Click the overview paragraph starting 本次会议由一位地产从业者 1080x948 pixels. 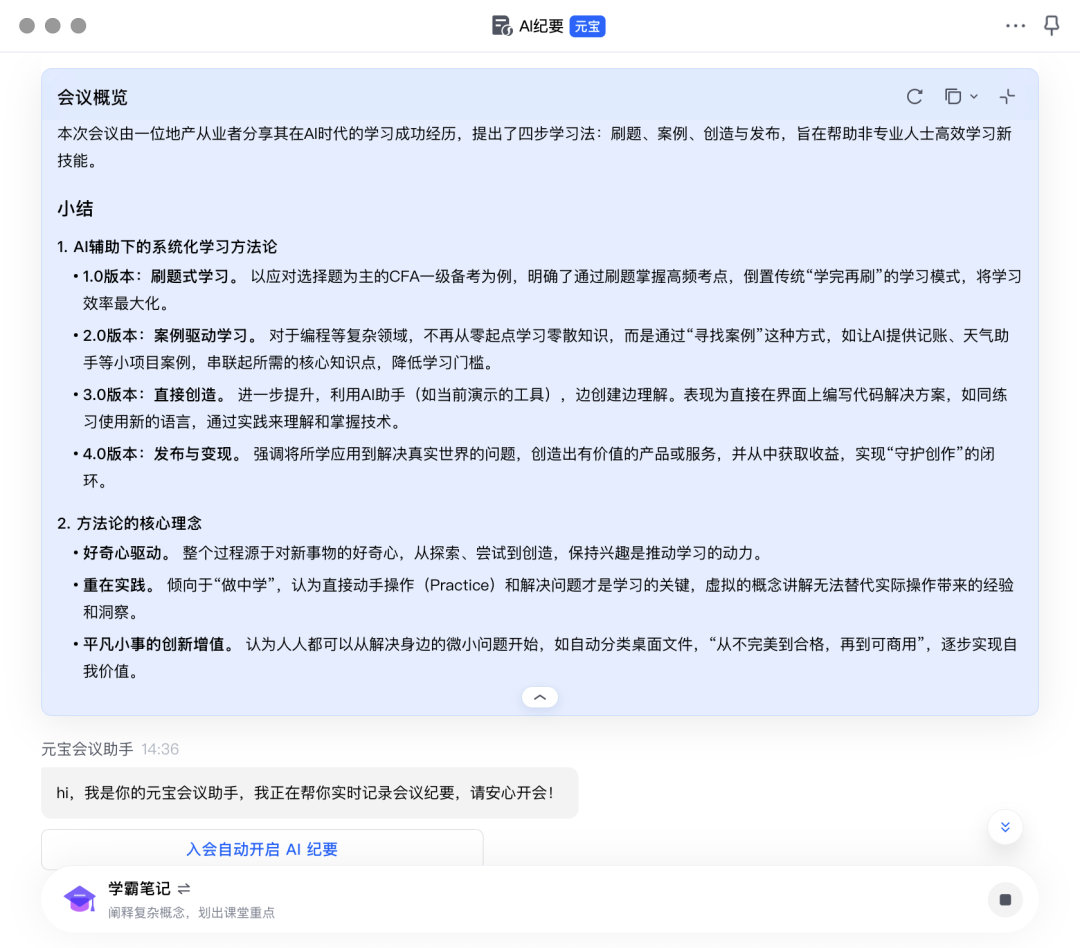(x=534, y=147)
